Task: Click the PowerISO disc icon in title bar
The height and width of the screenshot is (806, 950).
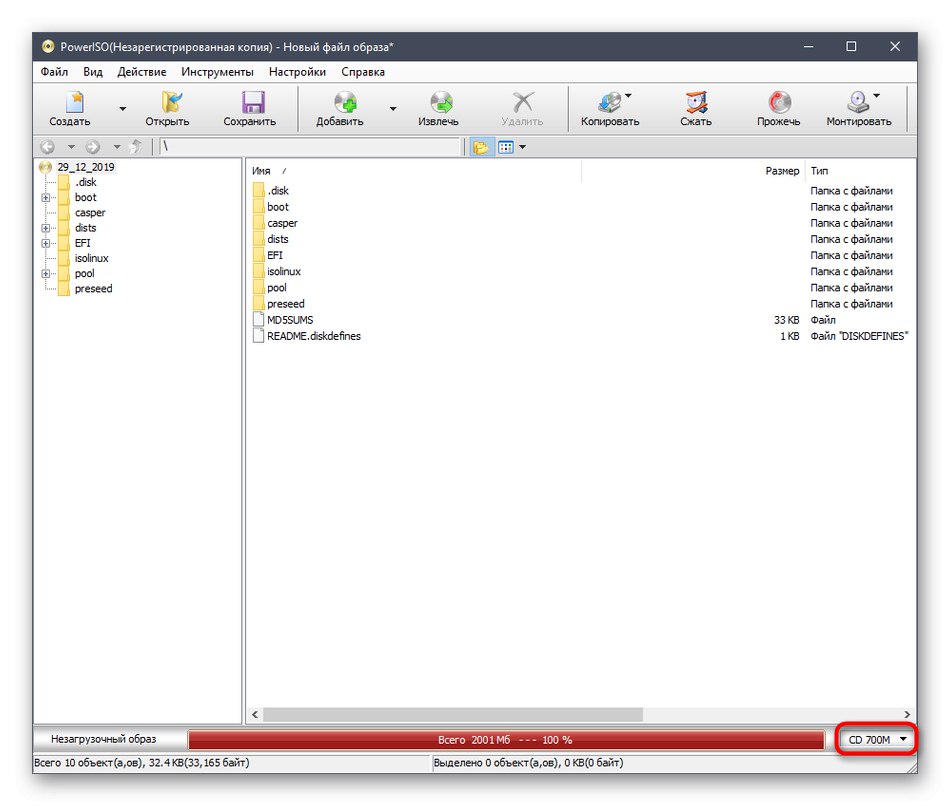Action: click(x=47, y=47)
